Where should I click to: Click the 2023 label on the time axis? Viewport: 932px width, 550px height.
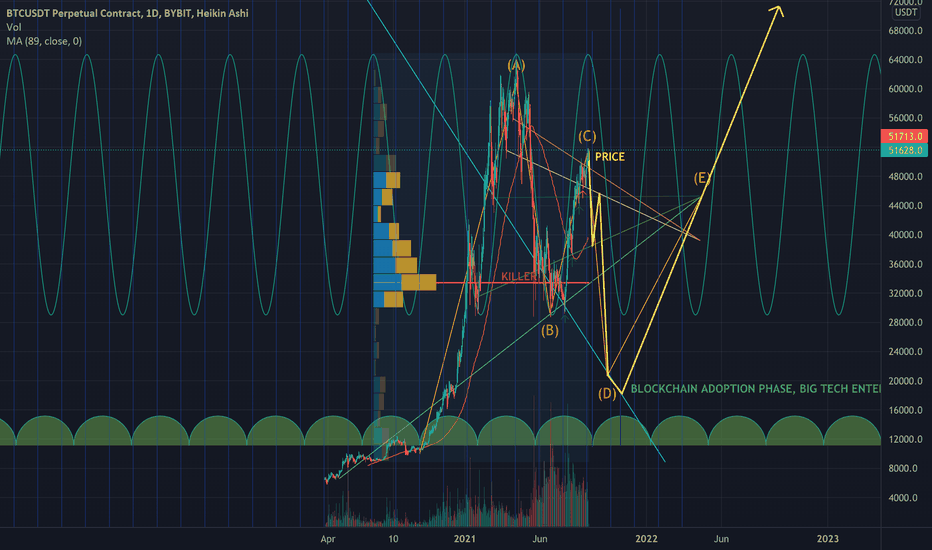pos(827,539)
